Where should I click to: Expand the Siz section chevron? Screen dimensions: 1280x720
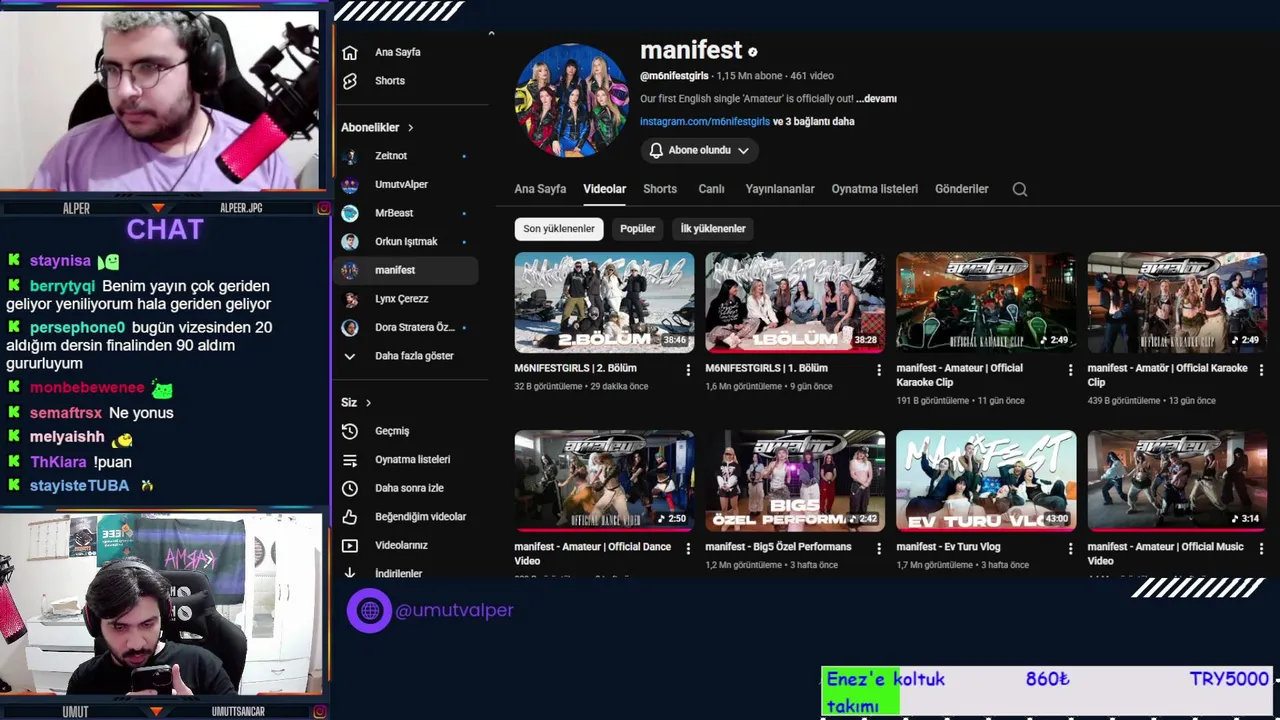[368, 403]
